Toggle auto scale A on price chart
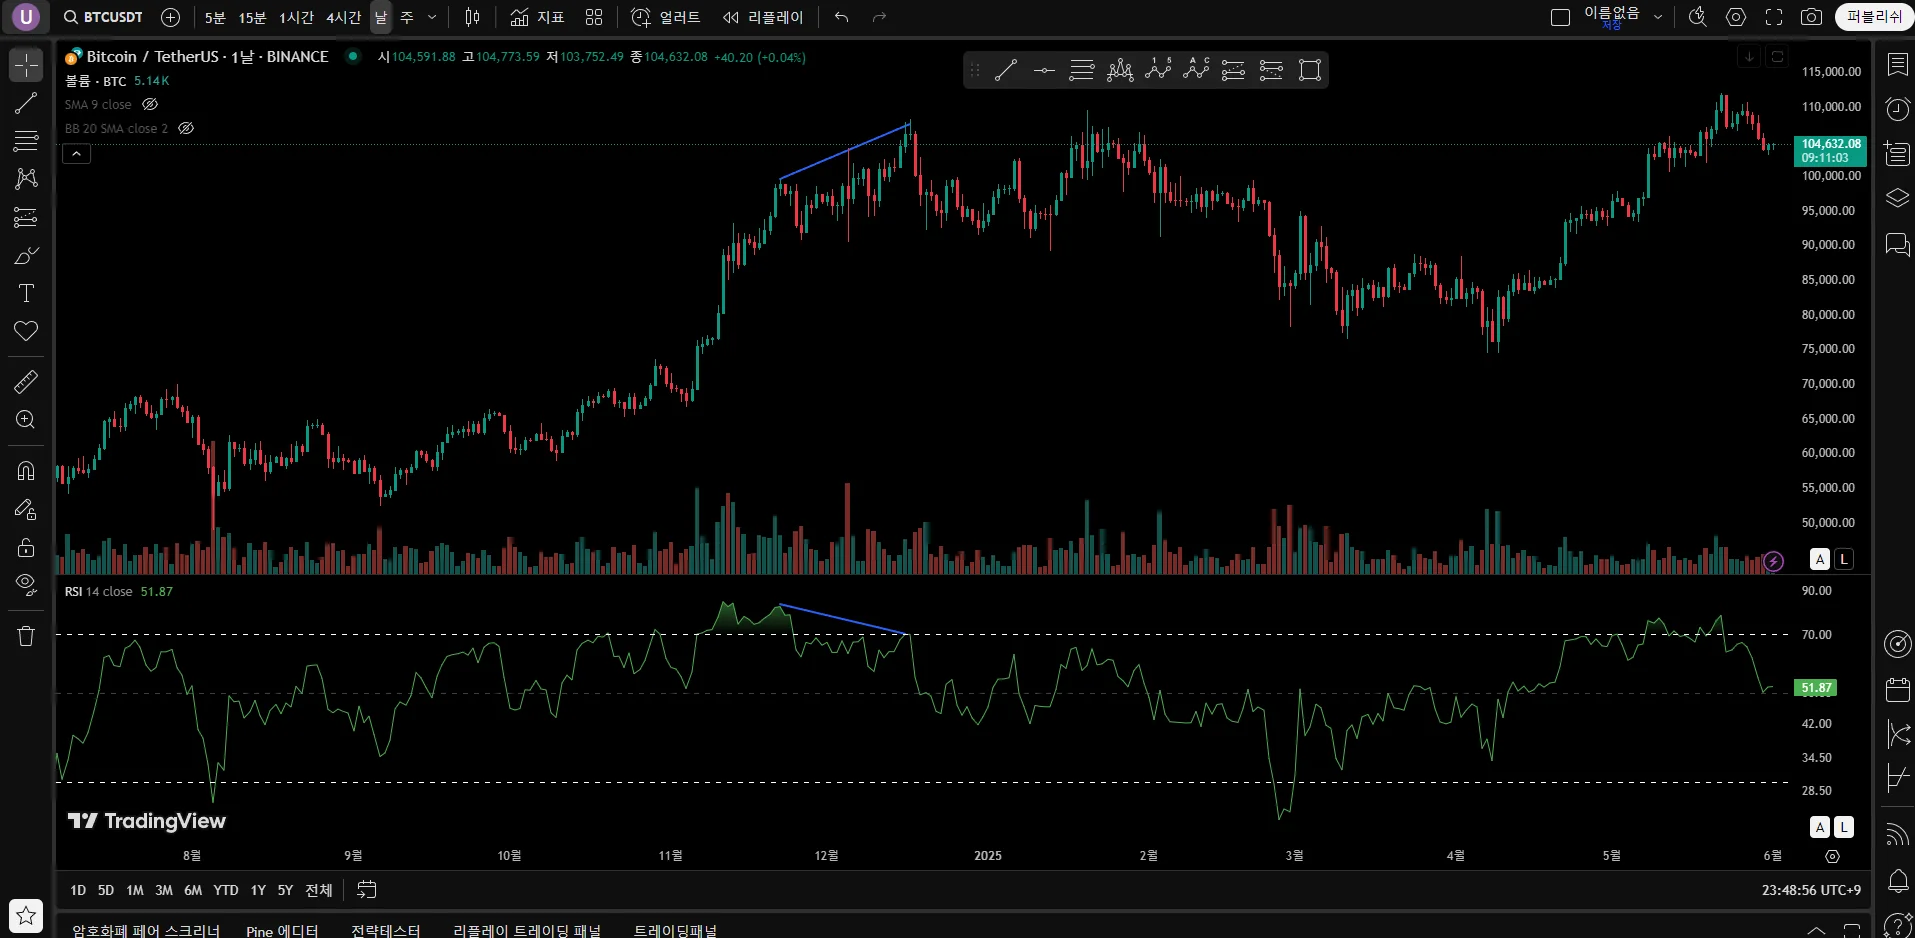This screenshot has width=1915, height=938. 1820,559
